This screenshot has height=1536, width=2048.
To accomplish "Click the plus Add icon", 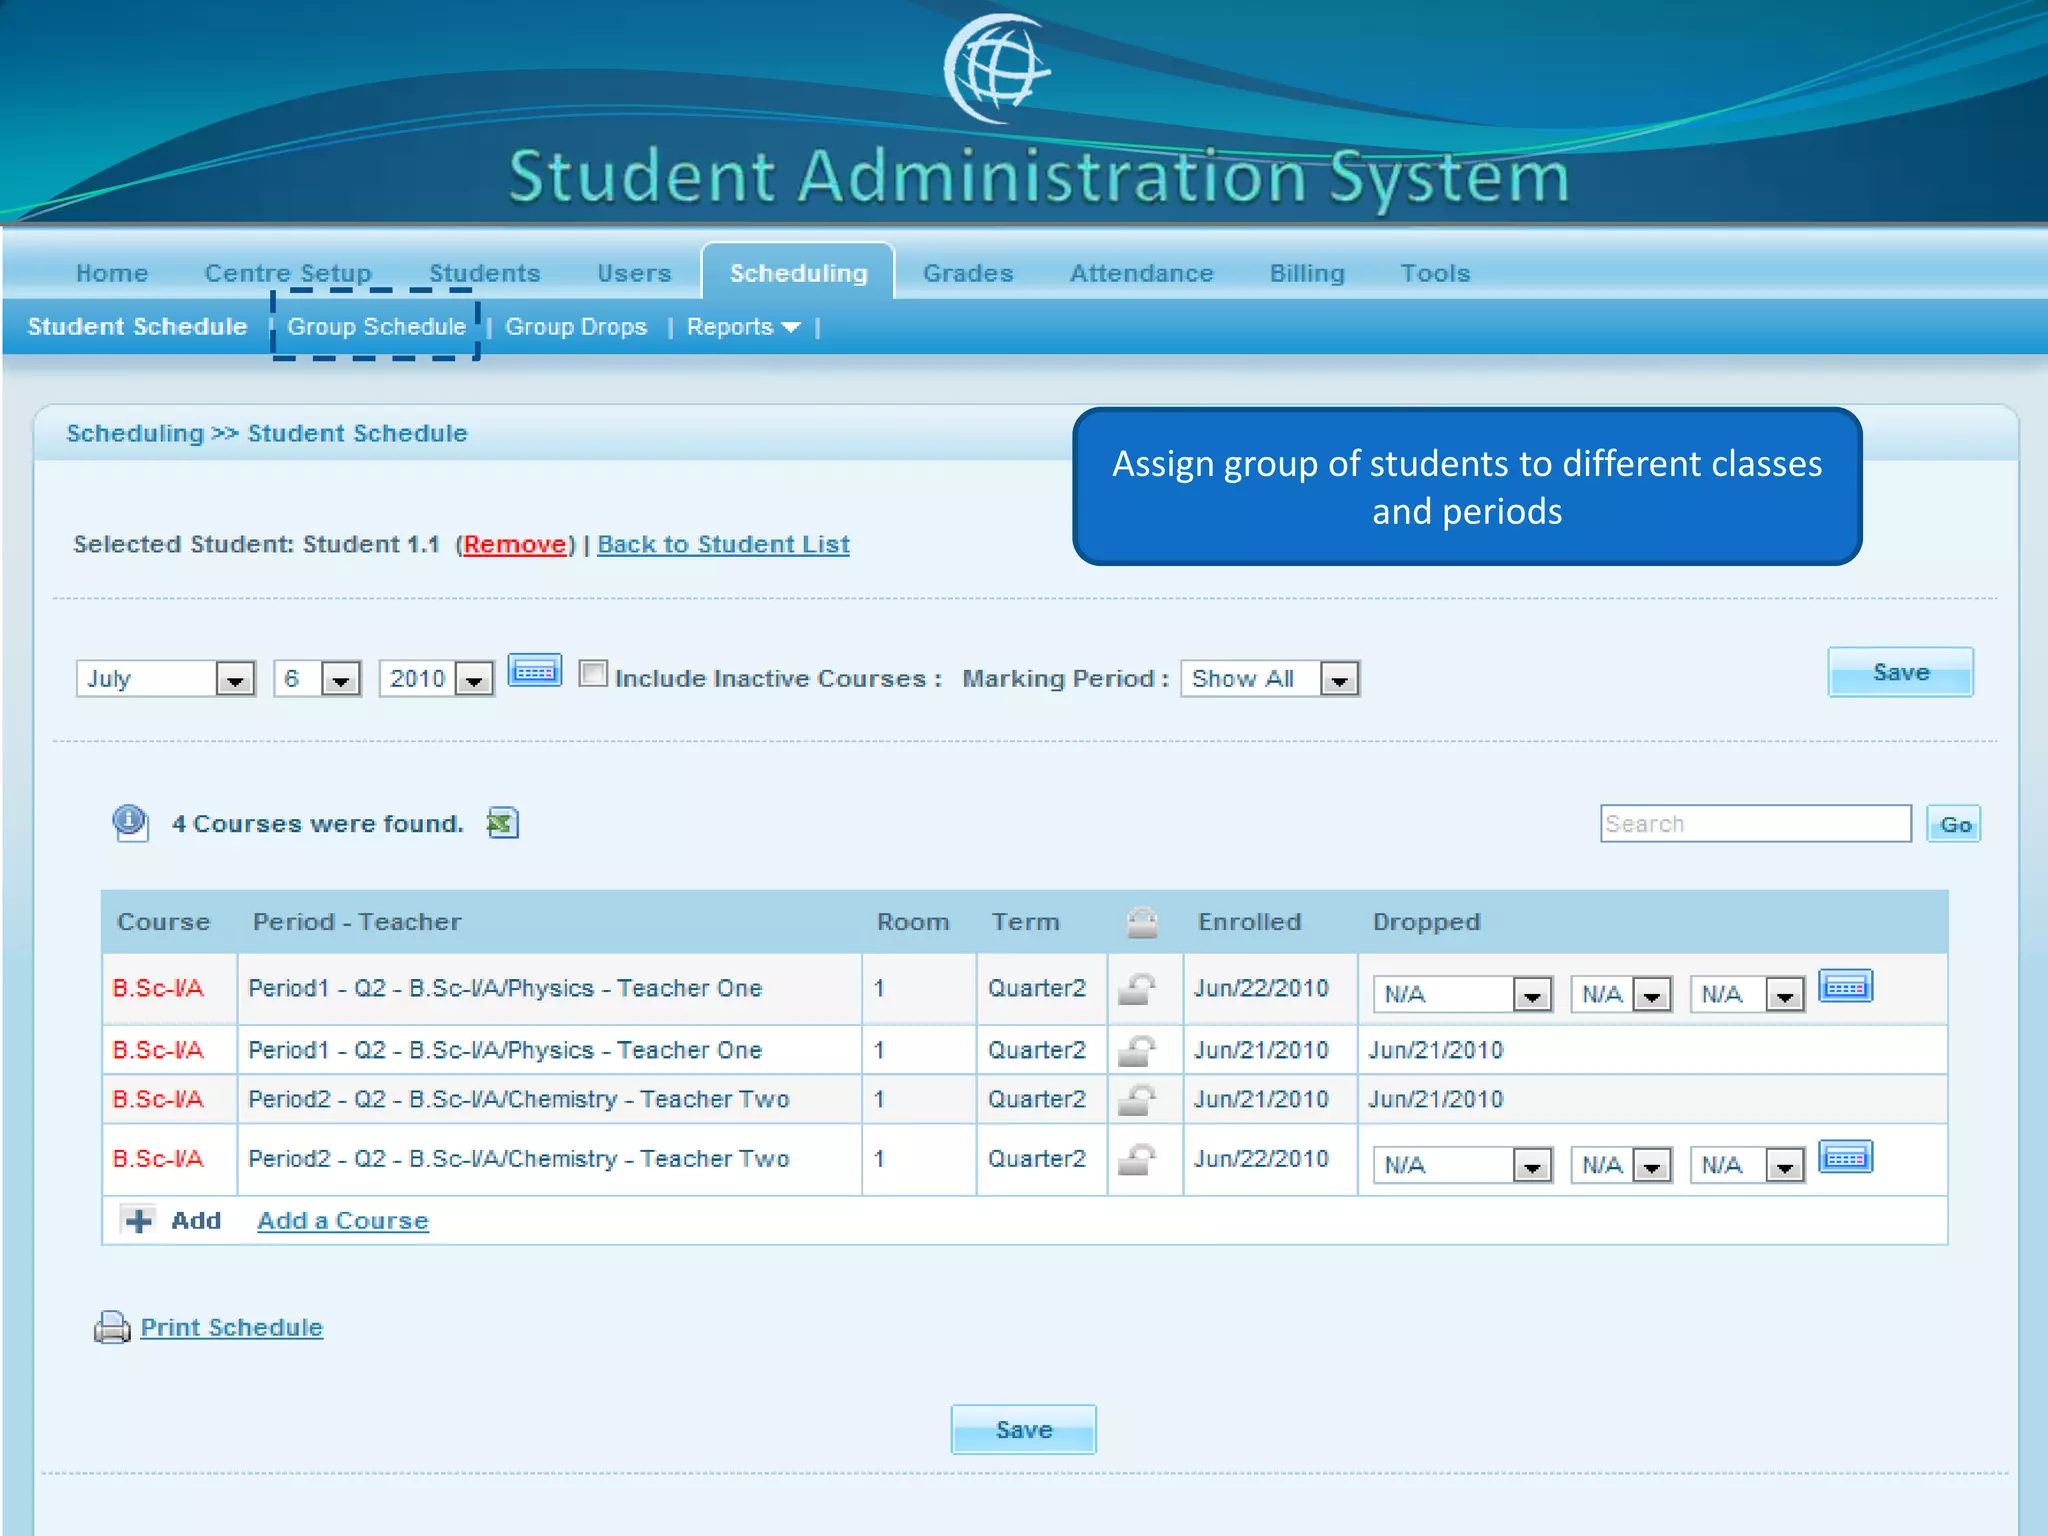I will click(x=139, y=1221).
